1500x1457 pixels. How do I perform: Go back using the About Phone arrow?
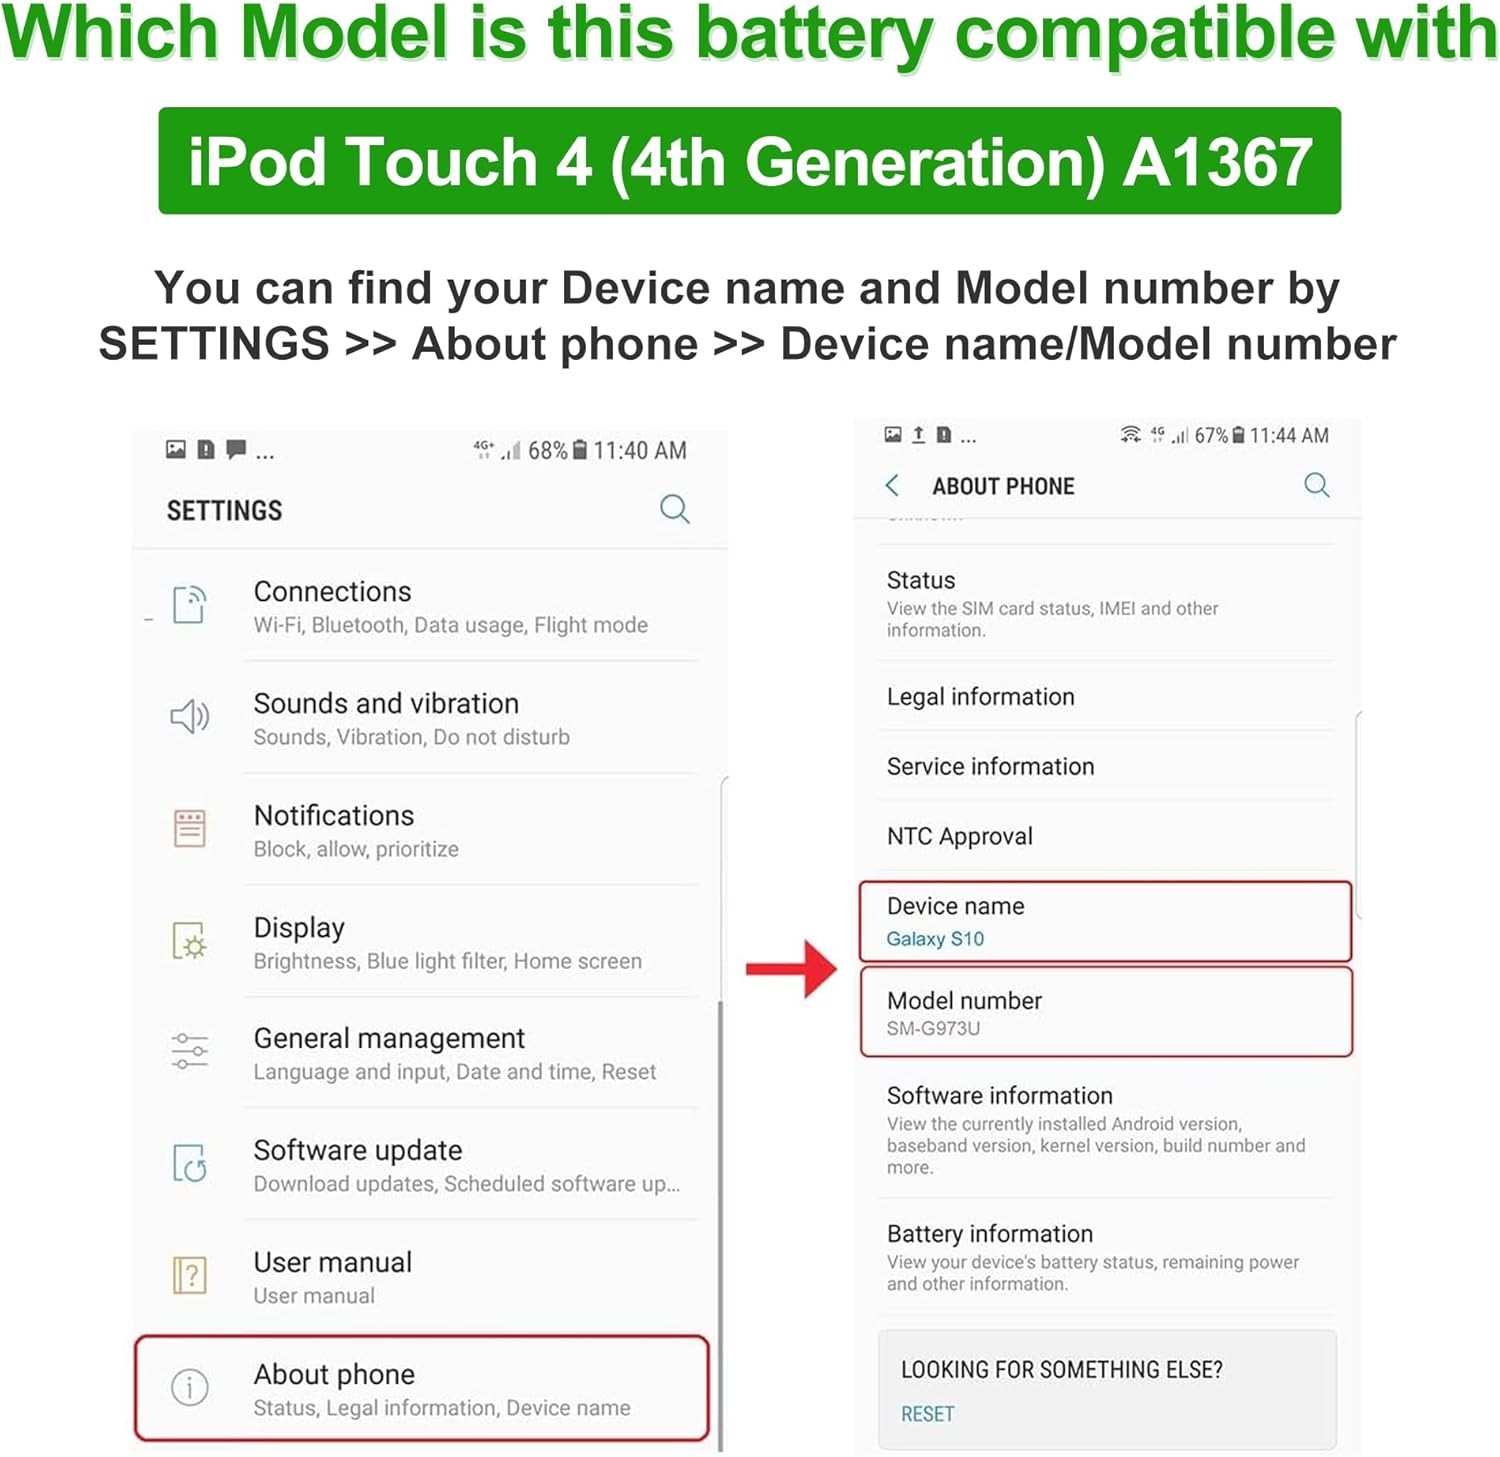coord(892,486)
